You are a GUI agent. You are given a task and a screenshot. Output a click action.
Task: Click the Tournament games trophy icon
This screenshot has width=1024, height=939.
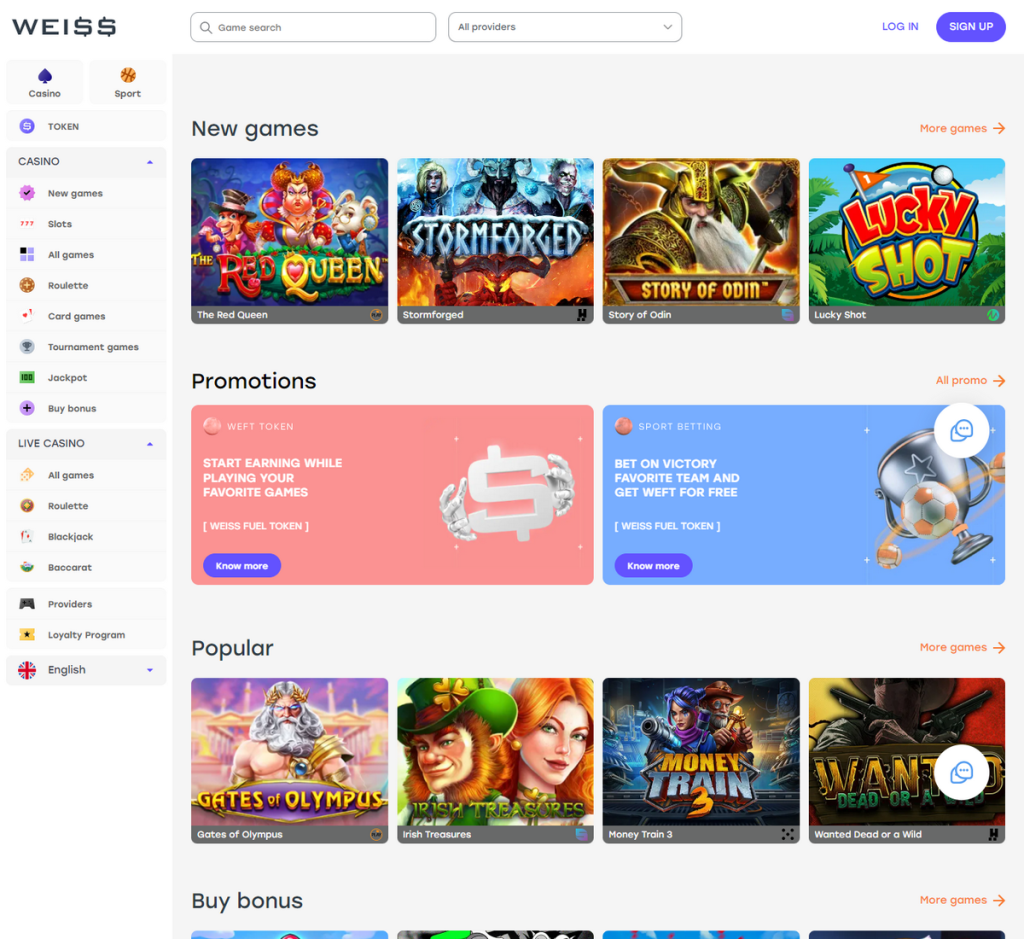(x=27, y=346)
